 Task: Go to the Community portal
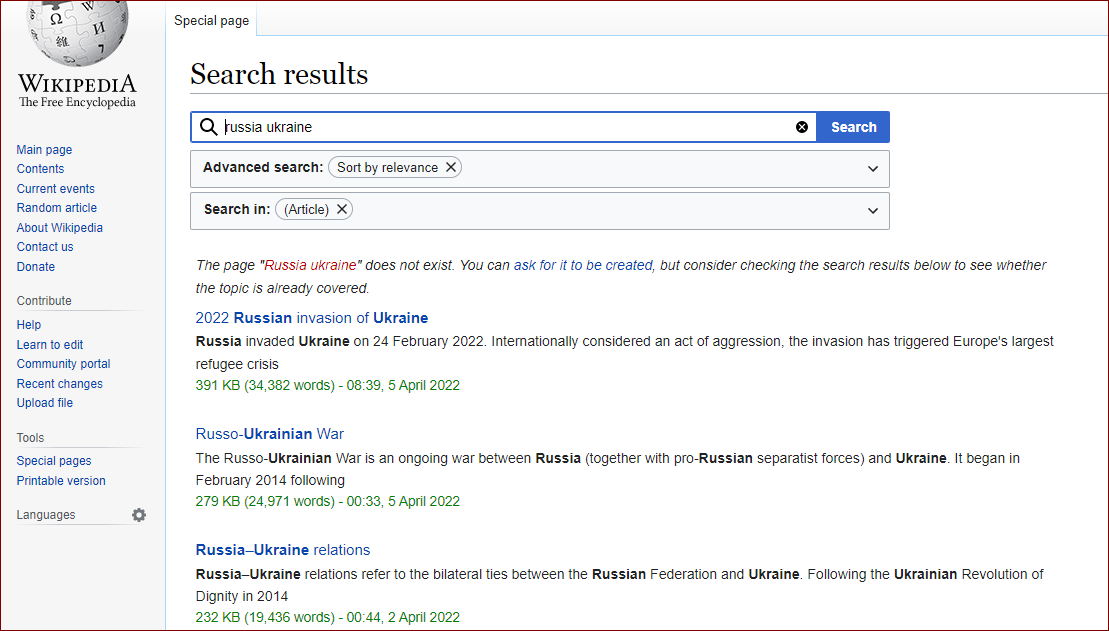(64, 364)
